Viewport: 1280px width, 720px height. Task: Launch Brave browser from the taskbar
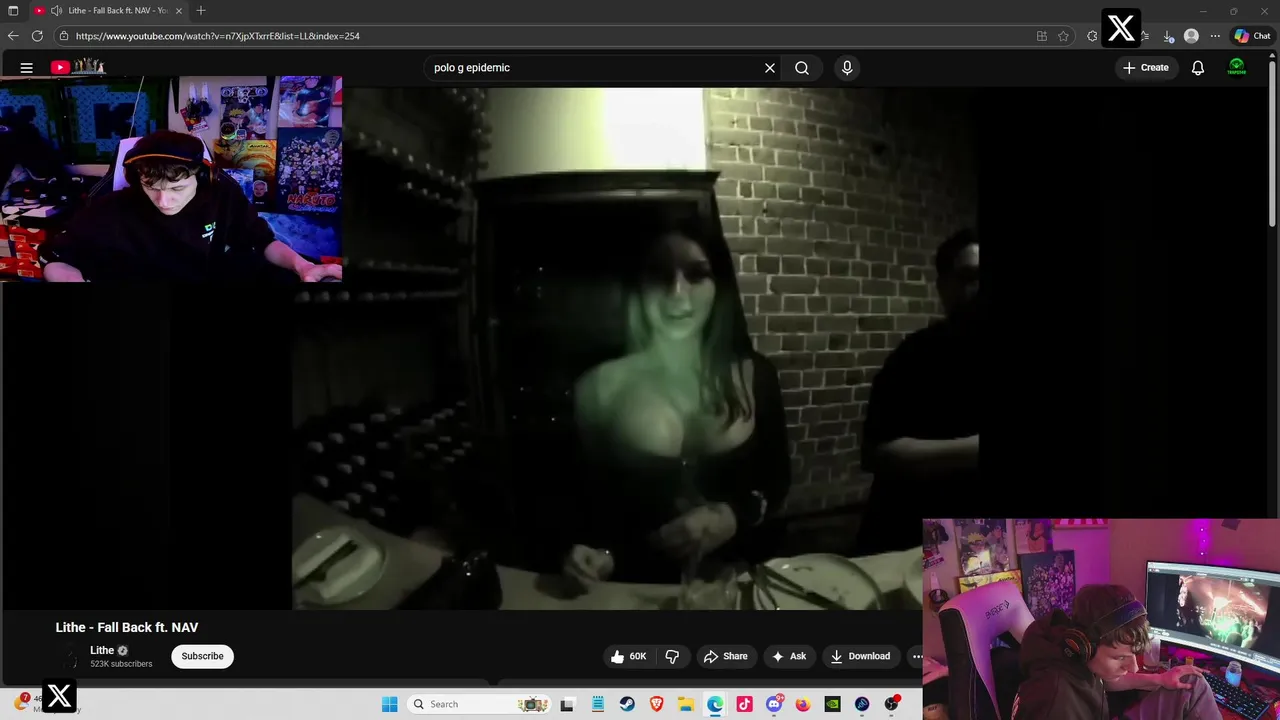(x=656, y=704)
